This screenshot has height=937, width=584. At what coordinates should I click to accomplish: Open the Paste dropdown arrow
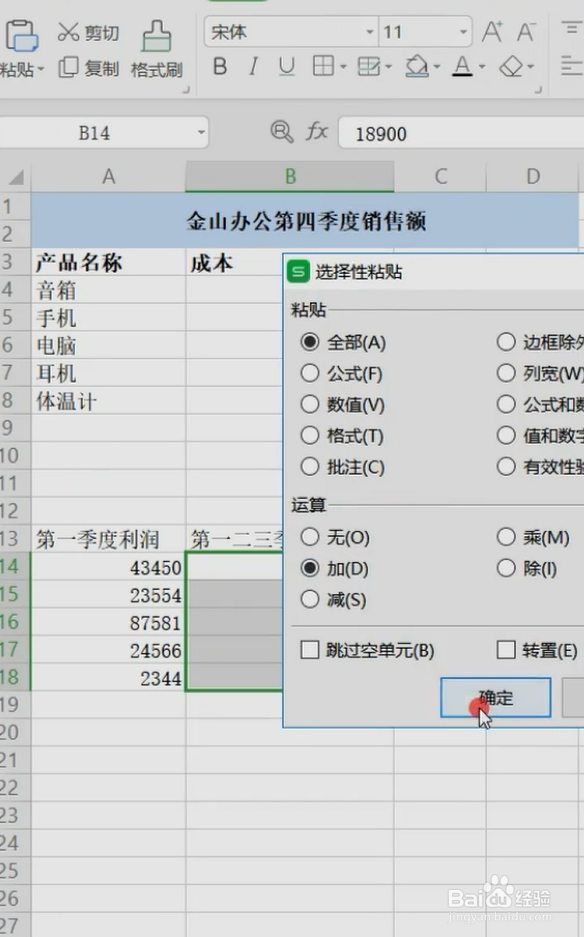[x=41, y=69]
